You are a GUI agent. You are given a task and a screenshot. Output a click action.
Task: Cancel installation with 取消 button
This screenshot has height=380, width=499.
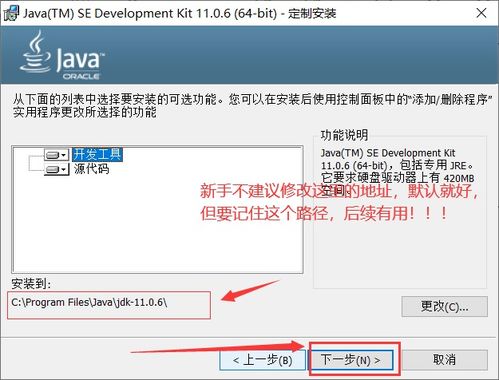click(445, 360)
